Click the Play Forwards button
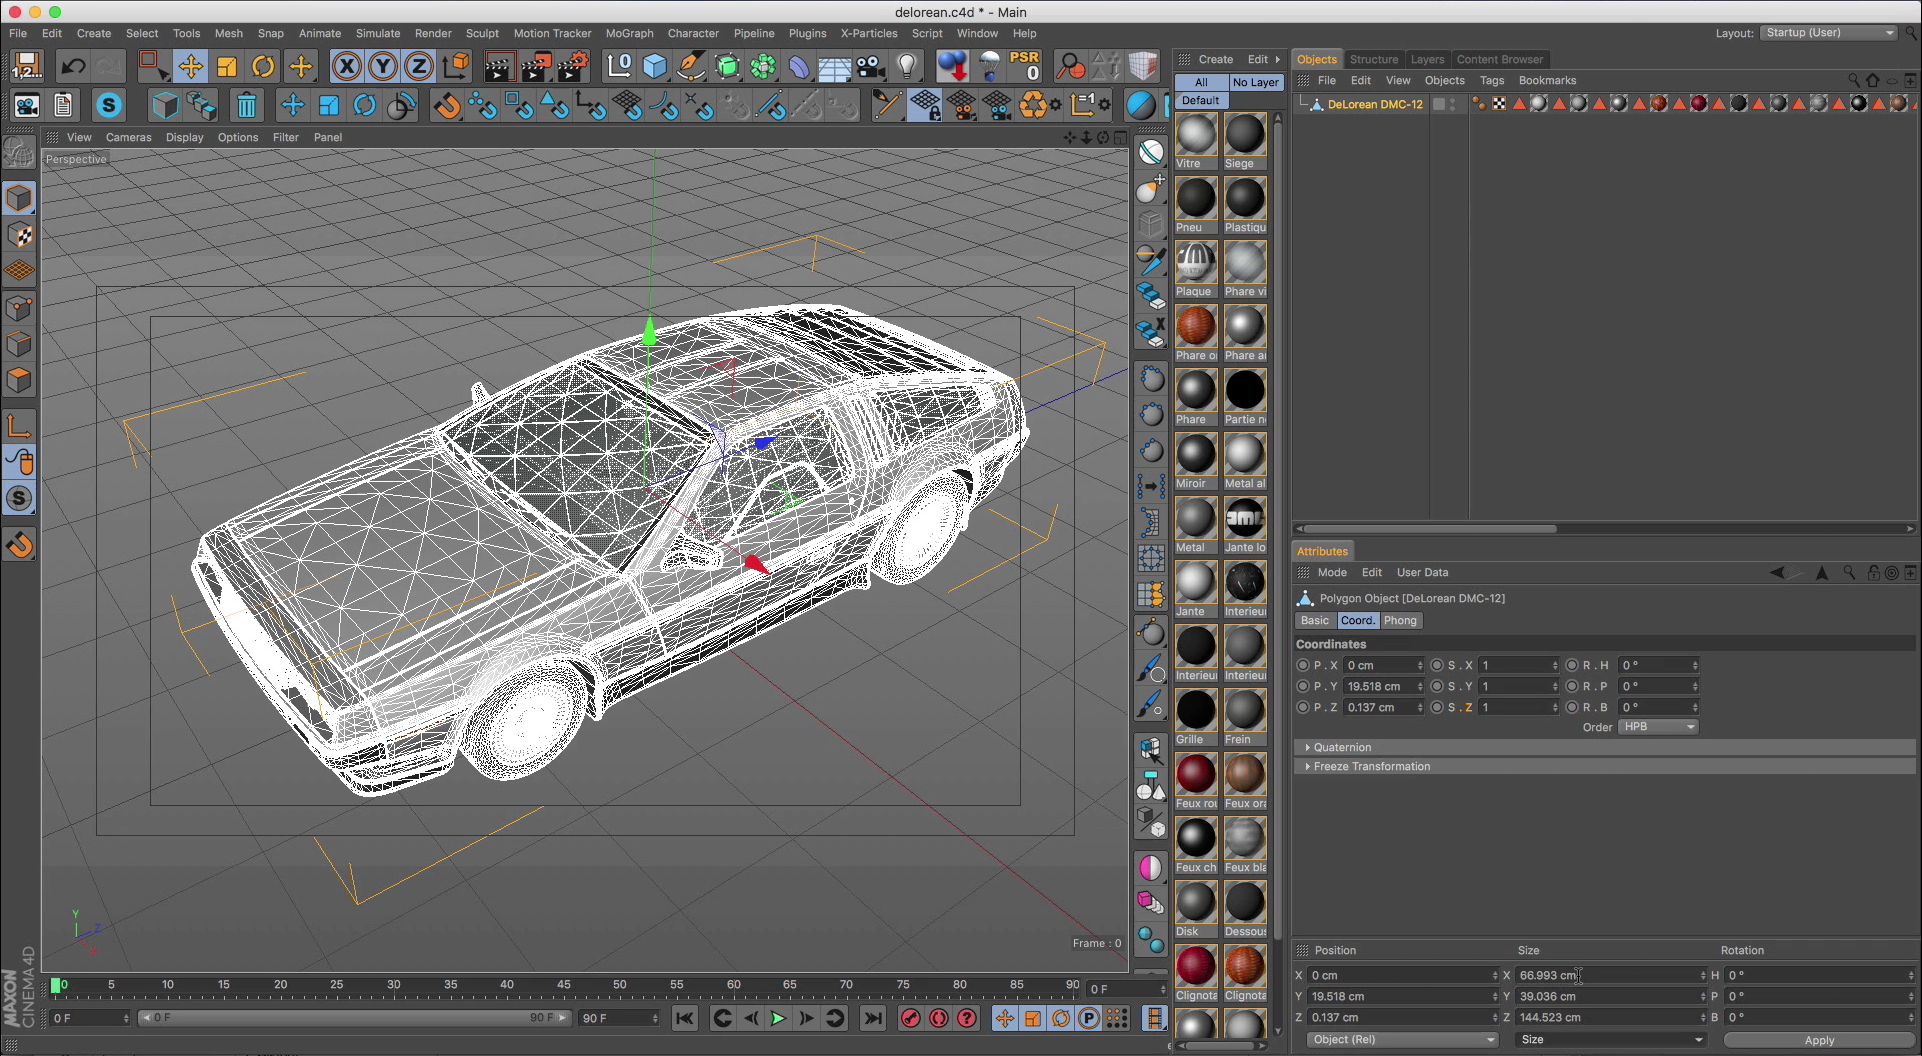The width and height of the screenshot is (1922, 1056). pos(777,1018)
